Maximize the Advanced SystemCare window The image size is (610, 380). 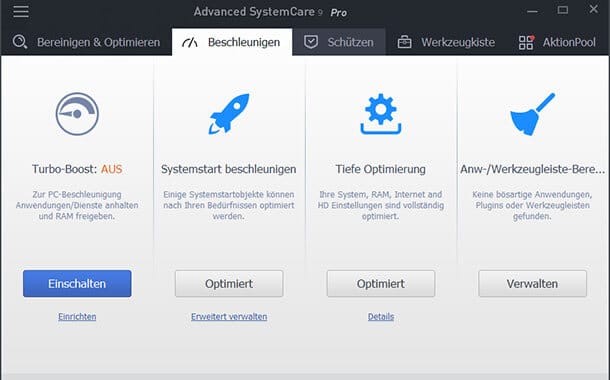point(563,10)
